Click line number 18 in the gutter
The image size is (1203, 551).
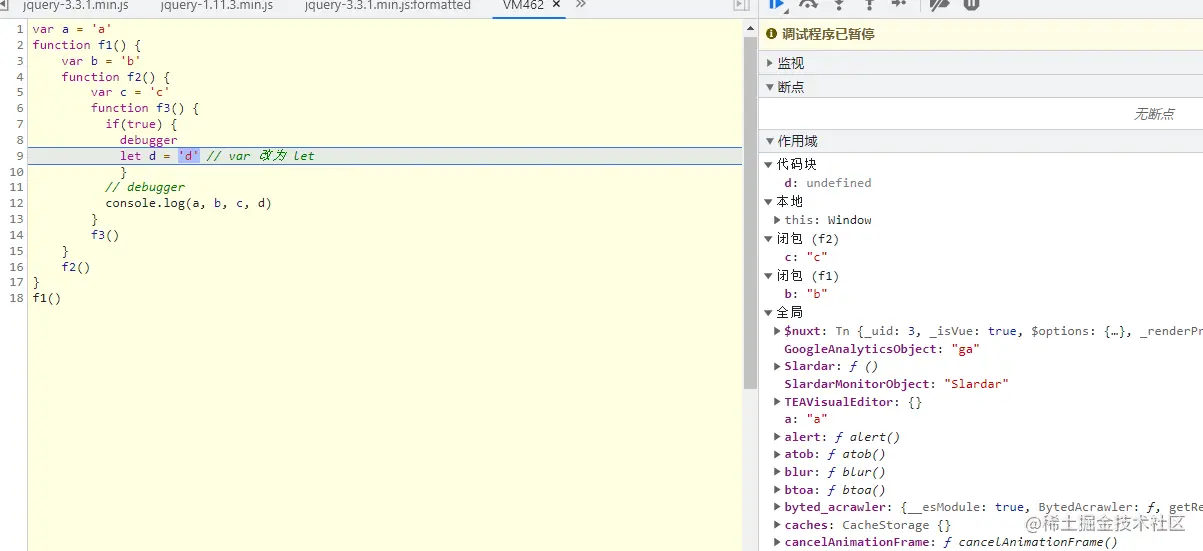[x=16, y=298]
